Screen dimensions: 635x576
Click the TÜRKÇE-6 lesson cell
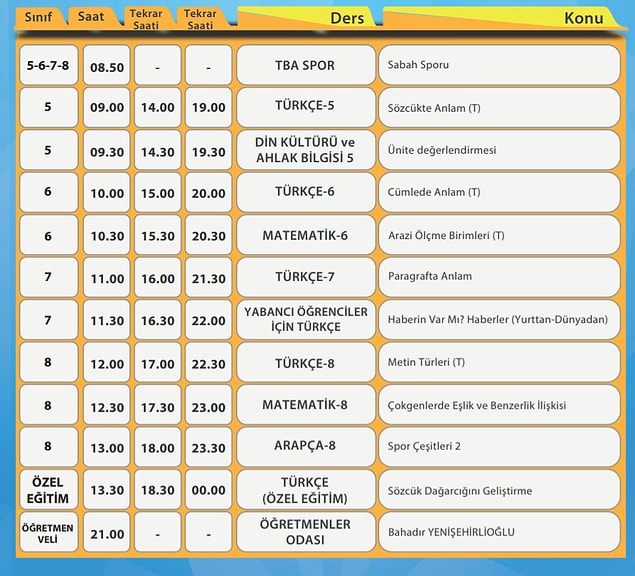tap(306, 192)
